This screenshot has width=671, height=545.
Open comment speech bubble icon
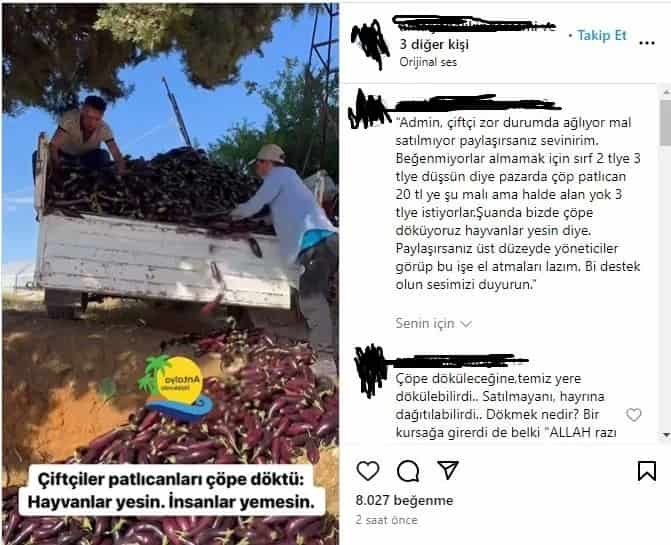[408, 471]
